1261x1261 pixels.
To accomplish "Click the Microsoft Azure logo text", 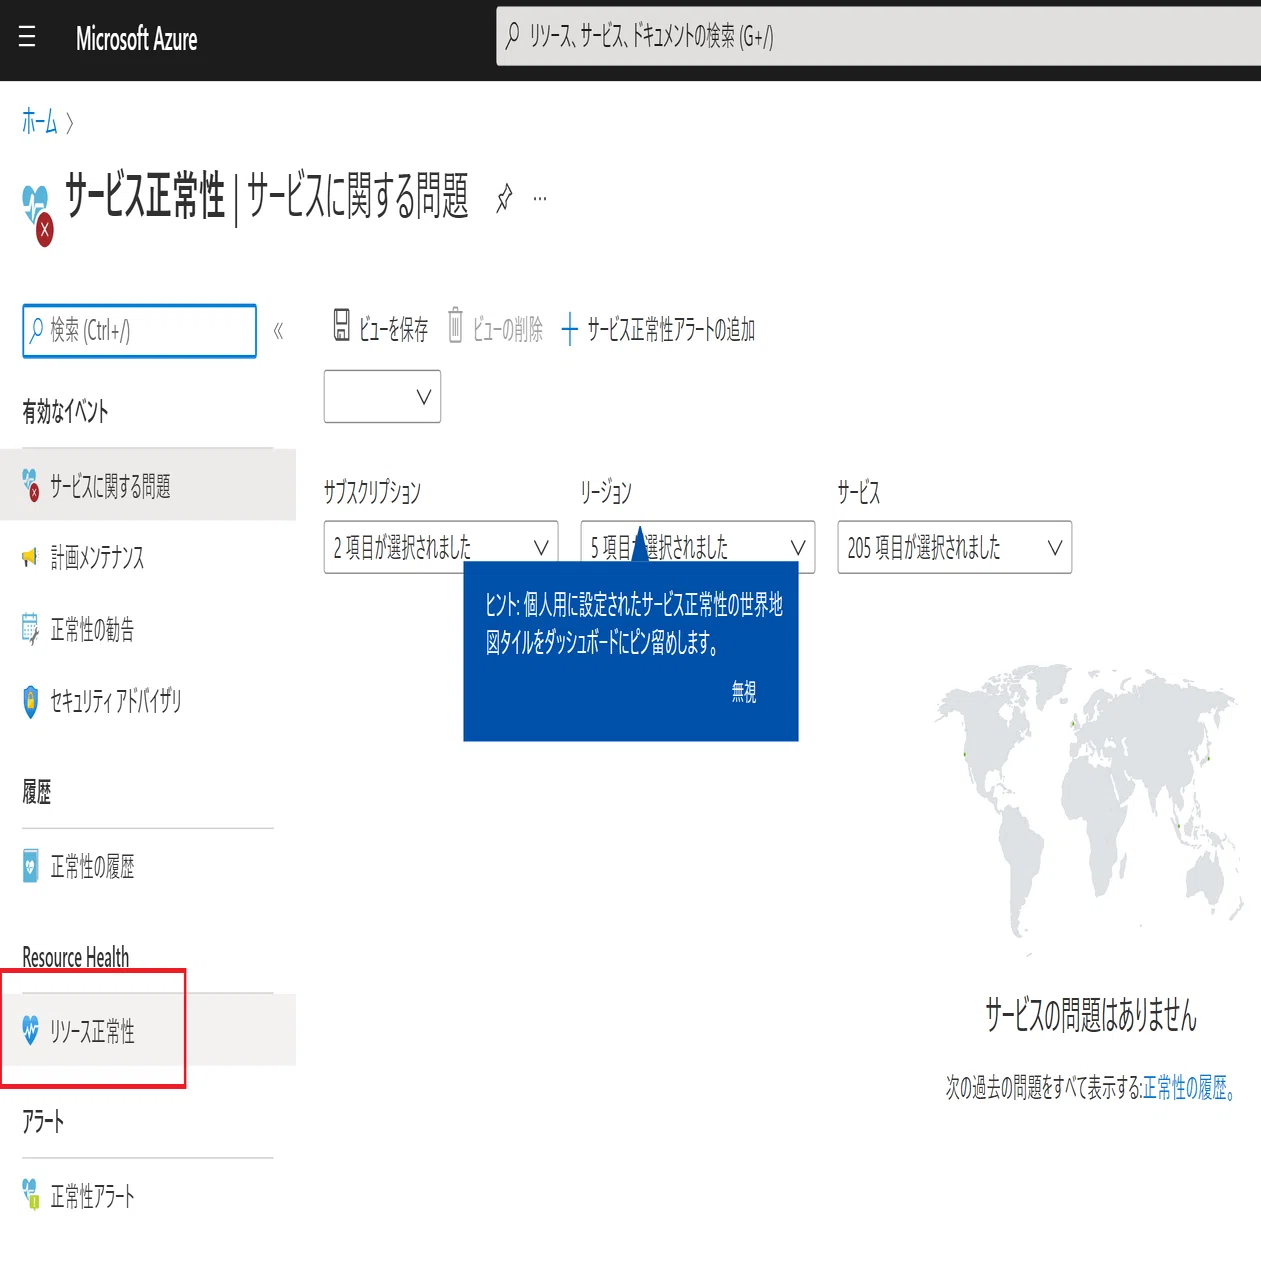I will pyautogui.click(x=136, y=39).
